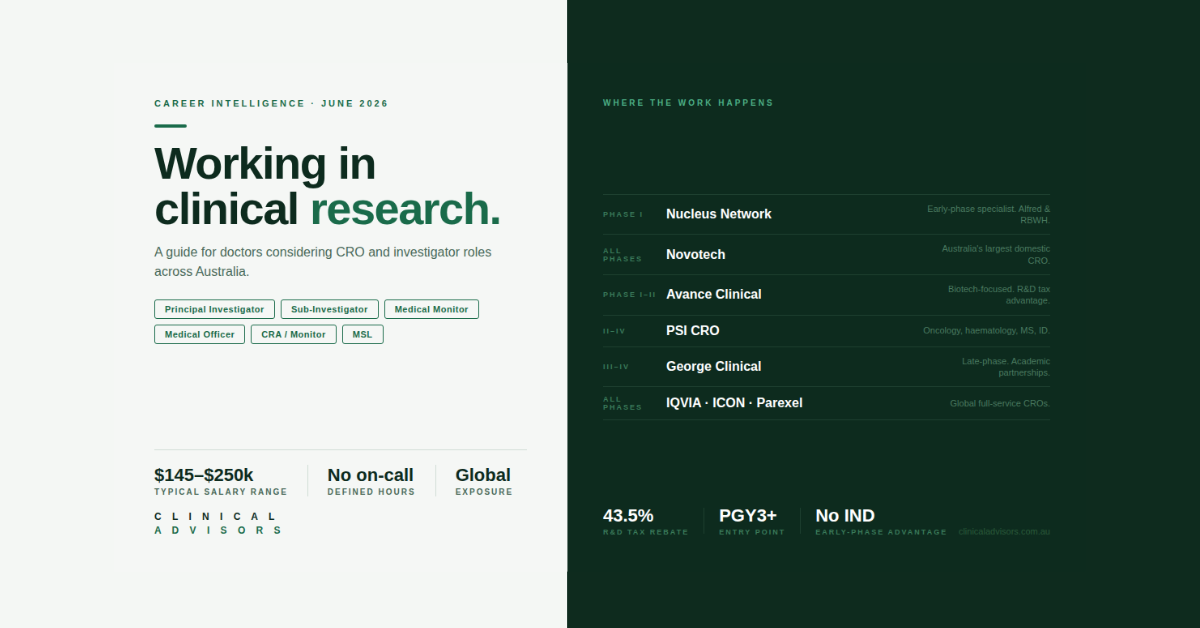The height and width of the screenshot is (628, 1200).
Task: Click Australia's largest domestic CRO description
Action: pyautogui.click(x=996, y=254)
